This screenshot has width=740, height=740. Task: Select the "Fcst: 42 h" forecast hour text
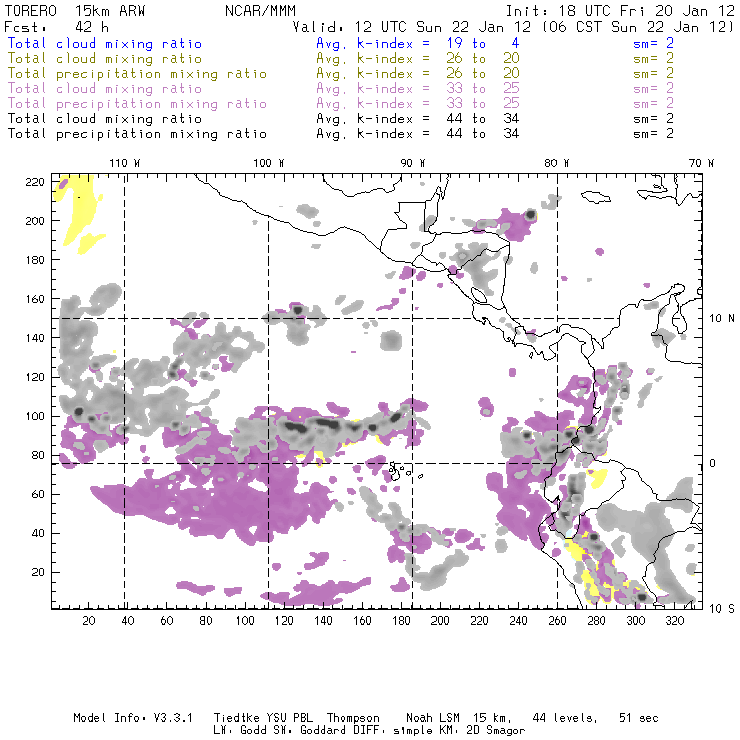point(57,27)
